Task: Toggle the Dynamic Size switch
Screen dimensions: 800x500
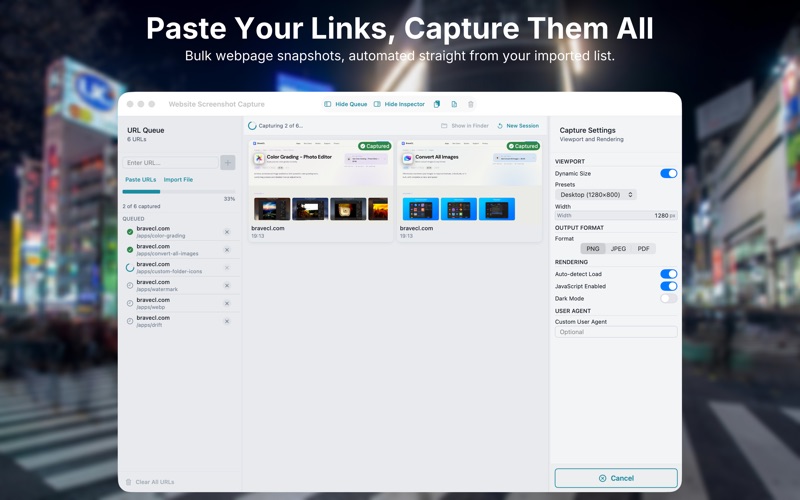Action: [668, 173]
